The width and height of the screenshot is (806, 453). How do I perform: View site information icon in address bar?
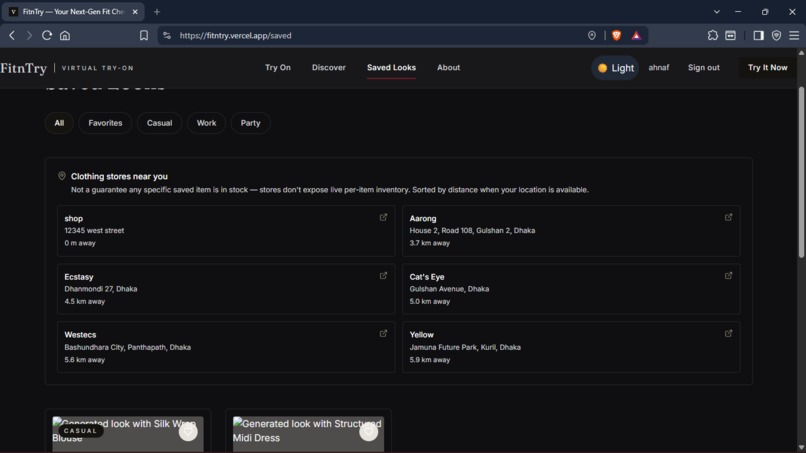point(167,35)
